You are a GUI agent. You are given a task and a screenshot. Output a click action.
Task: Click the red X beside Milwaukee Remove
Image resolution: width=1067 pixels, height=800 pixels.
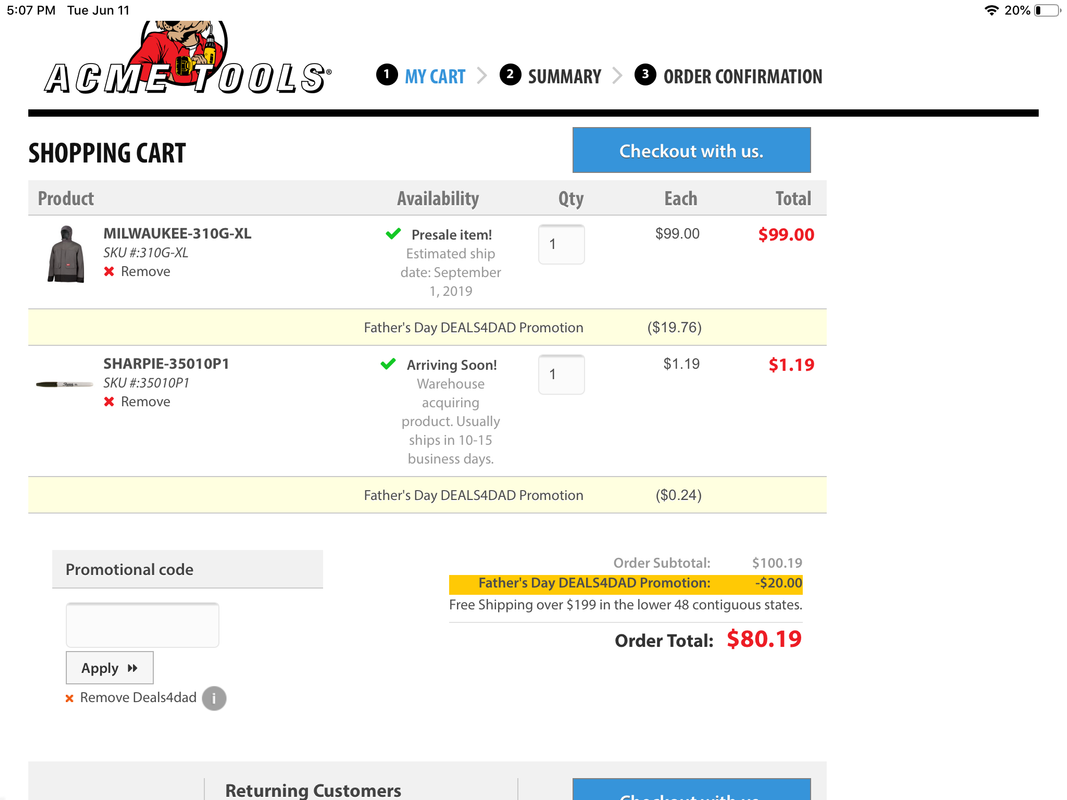[109, 271]
